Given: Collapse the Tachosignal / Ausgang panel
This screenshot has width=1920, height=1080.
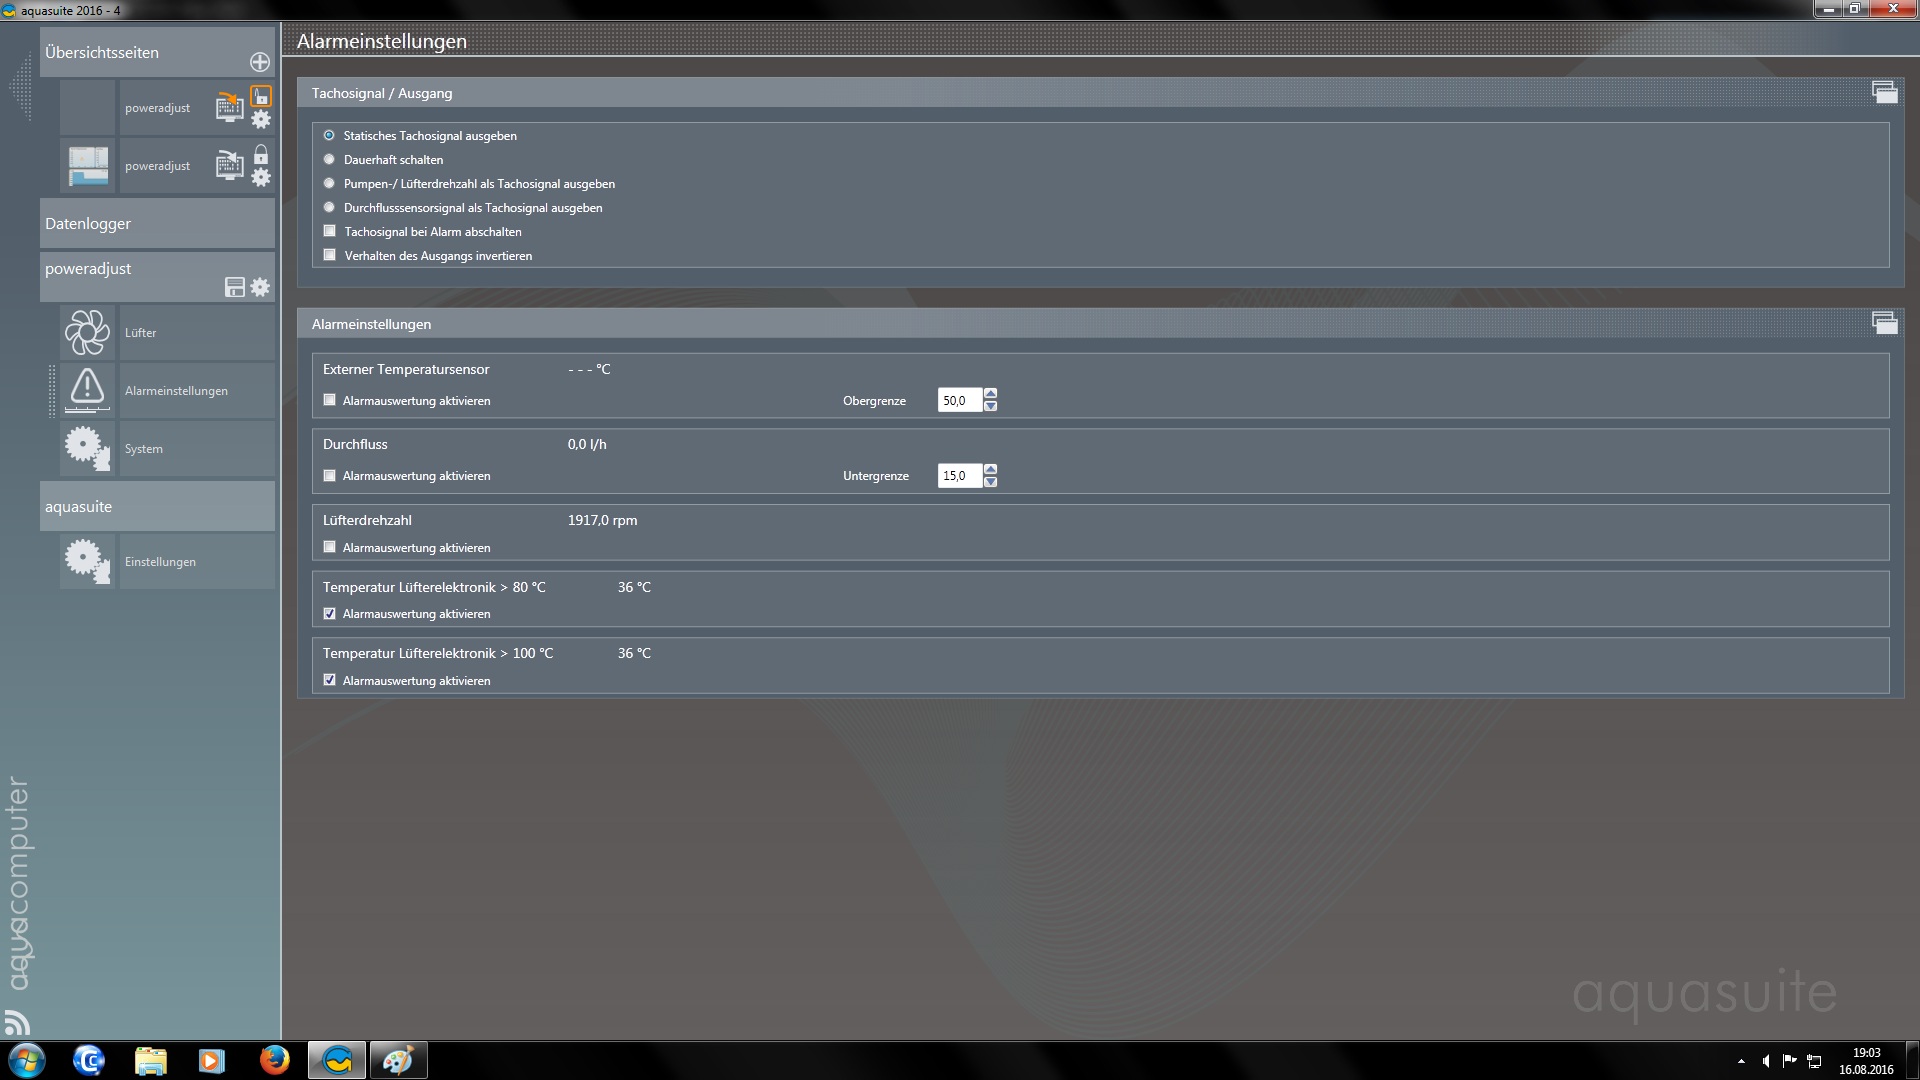Looking at the screenshot, I should click(x=1884, y=93).
